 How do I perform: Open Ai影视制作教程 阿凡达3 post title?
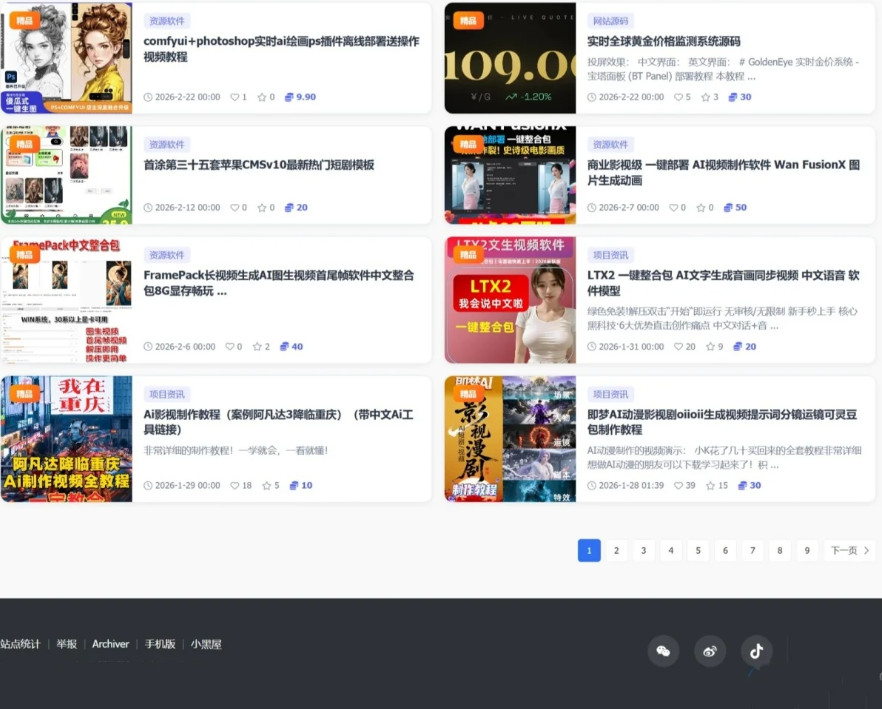[x=278, y=422]
